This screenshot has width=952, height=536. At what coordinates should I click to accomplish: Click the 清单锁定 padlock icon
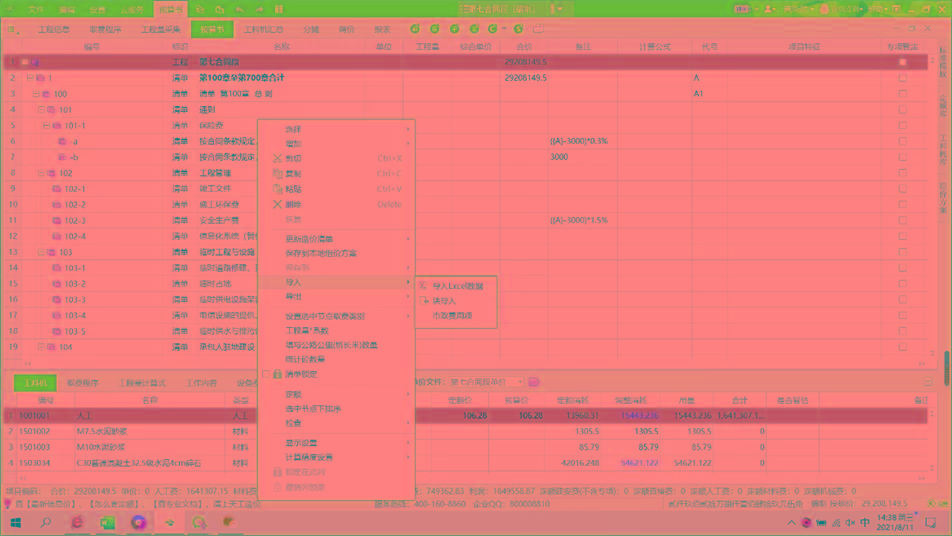click(277, 374)
